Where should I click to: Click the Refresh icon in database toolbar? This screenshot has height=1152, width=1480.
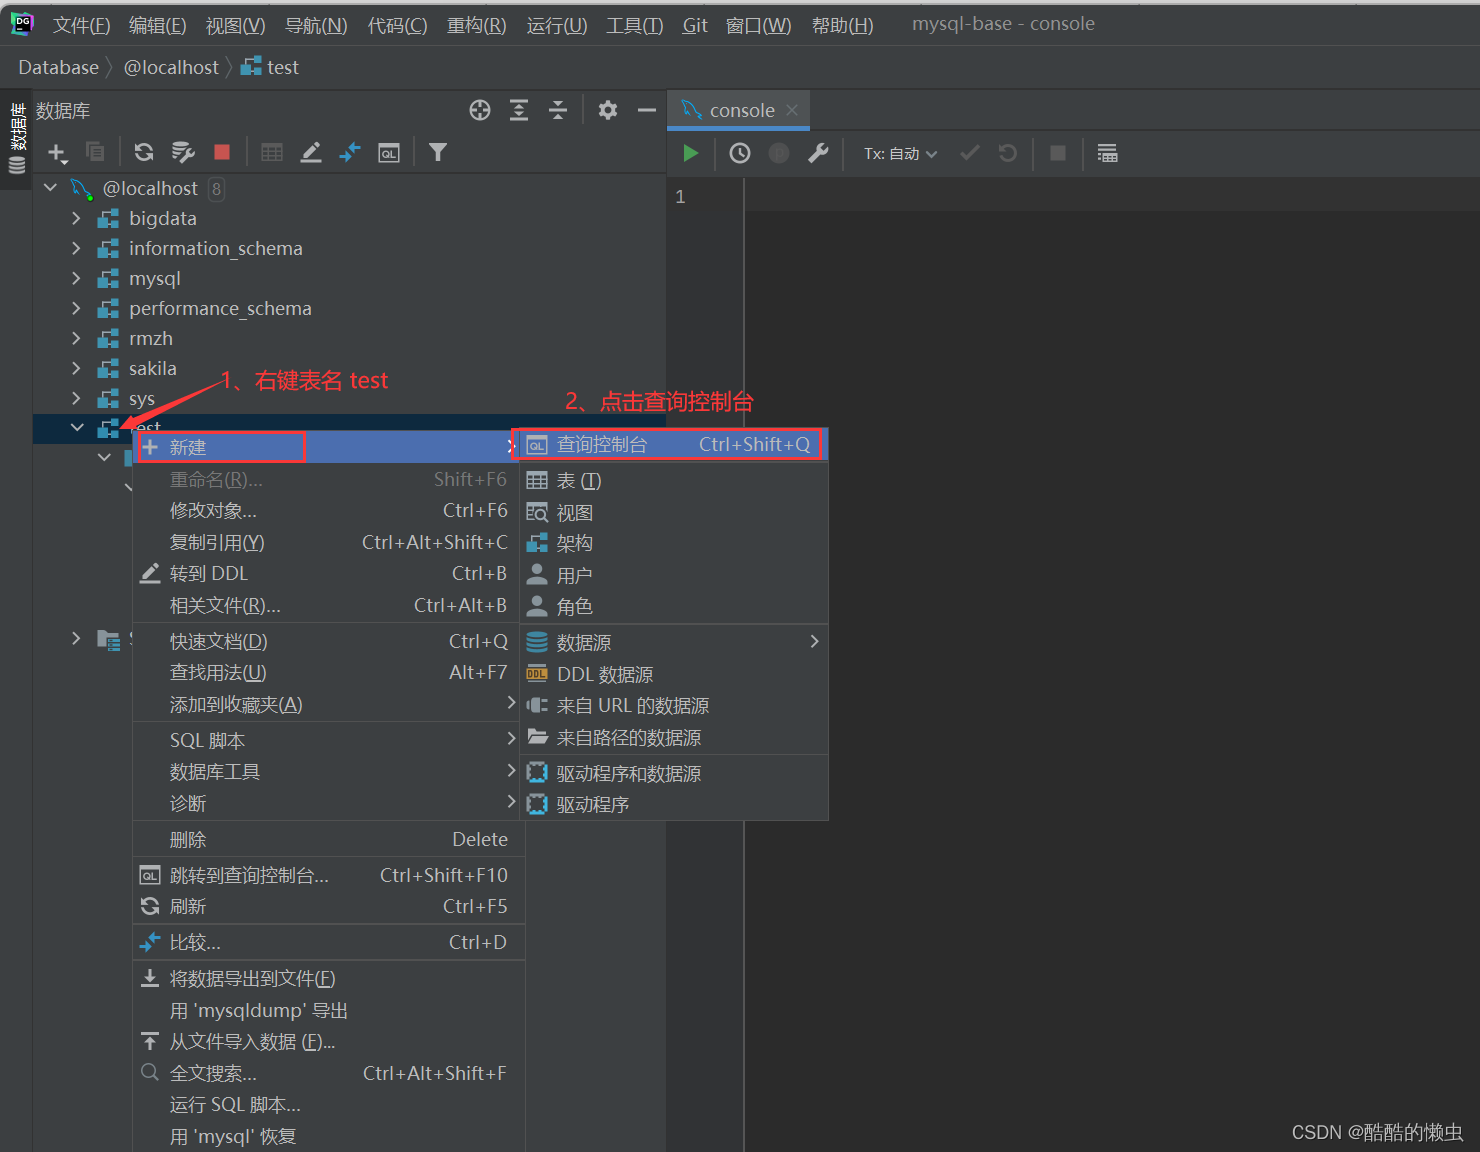(144, 152)
